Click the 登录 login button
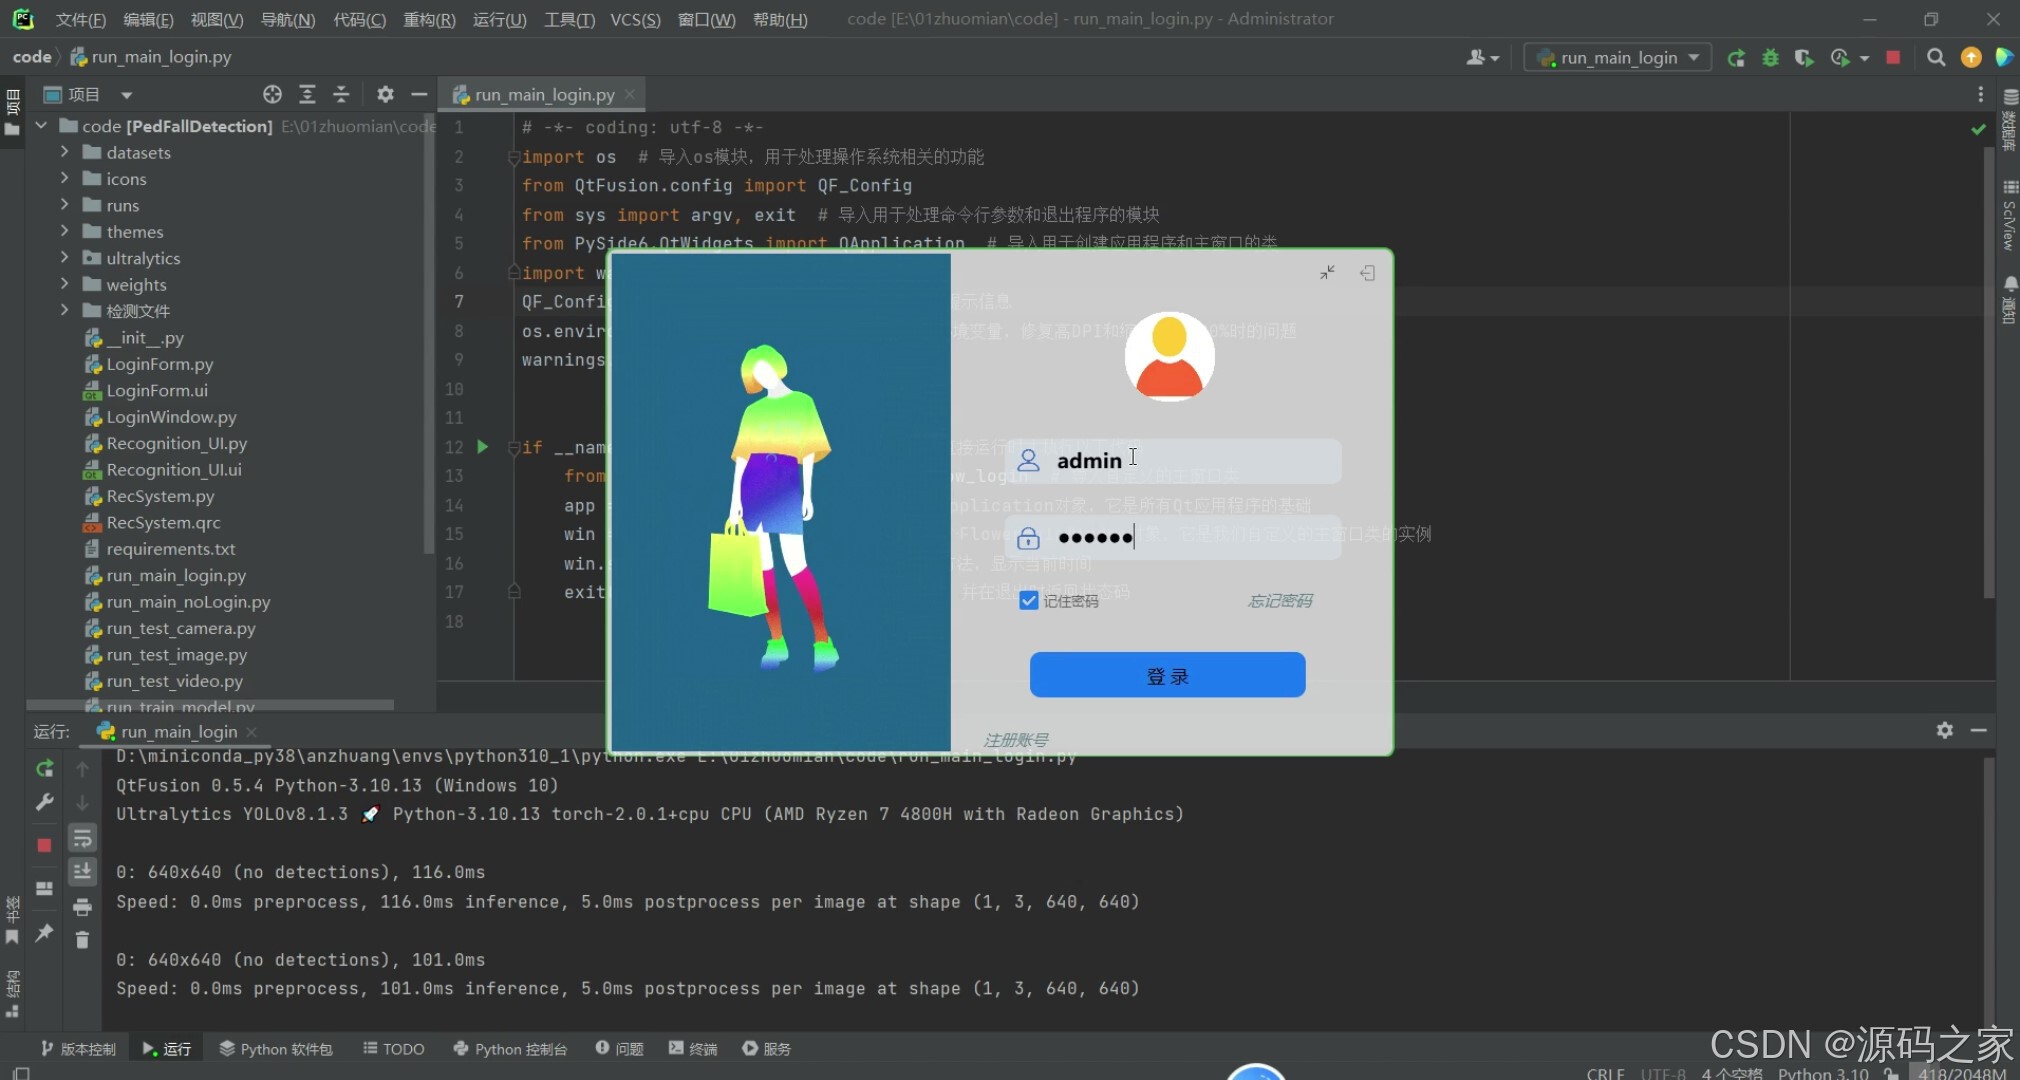 pyautogui.click(x=1167, y=675)
